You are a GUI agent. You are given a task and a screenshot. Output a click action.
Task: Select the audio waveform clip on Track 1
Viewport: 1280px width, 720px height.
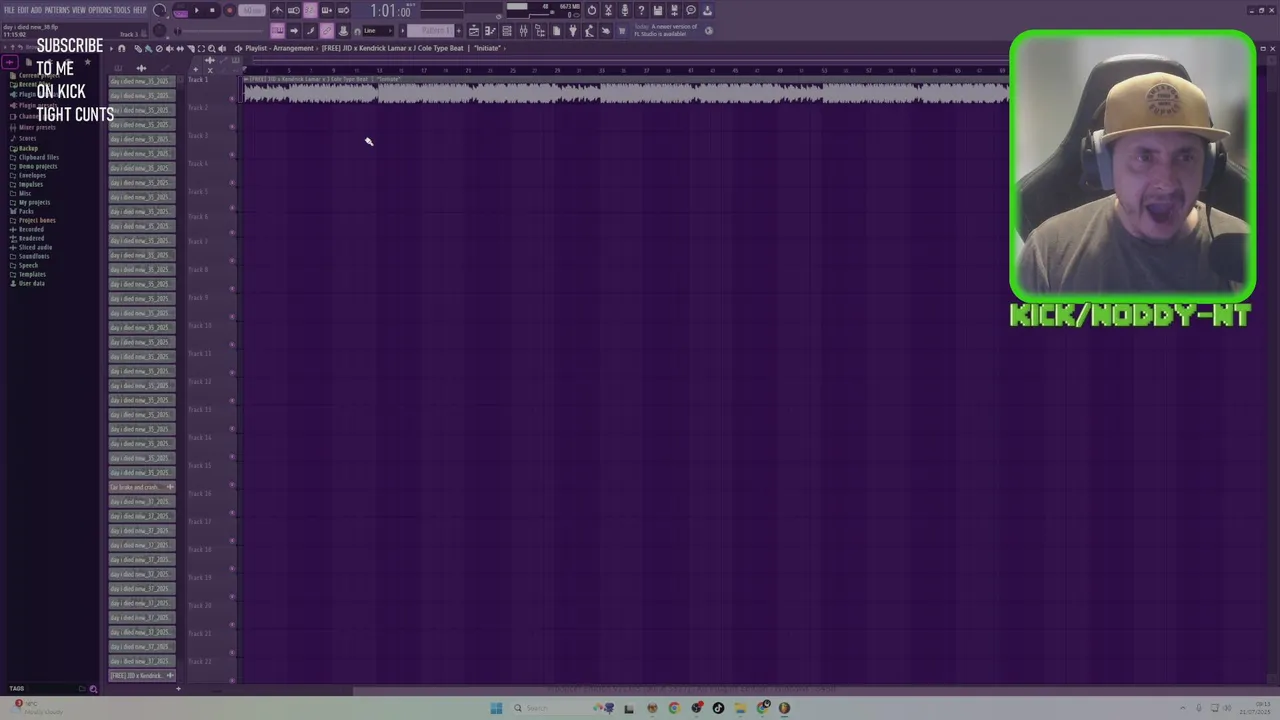pyautogui.click(x=625, y=90)
